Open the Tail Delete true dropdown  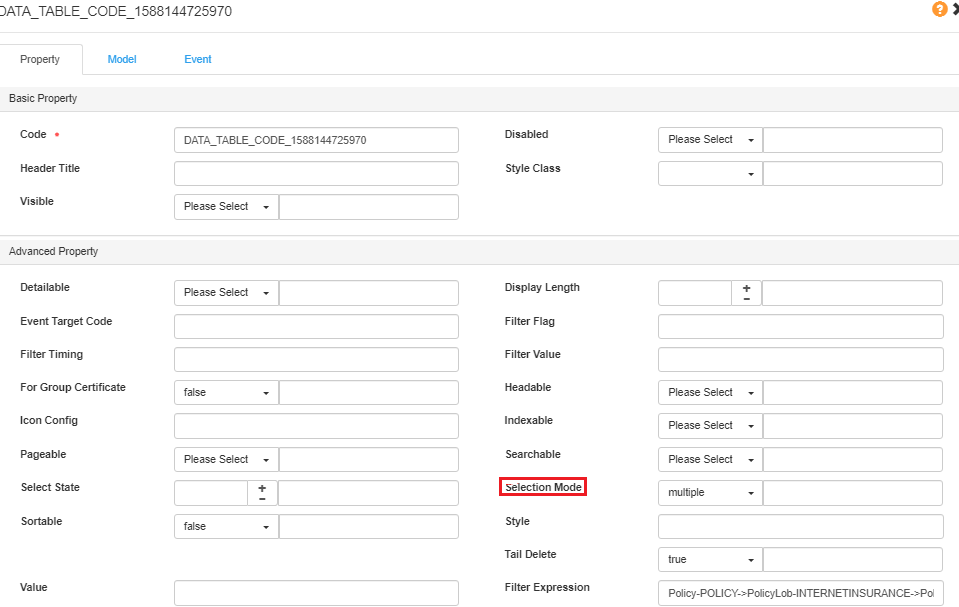[710, 560]
